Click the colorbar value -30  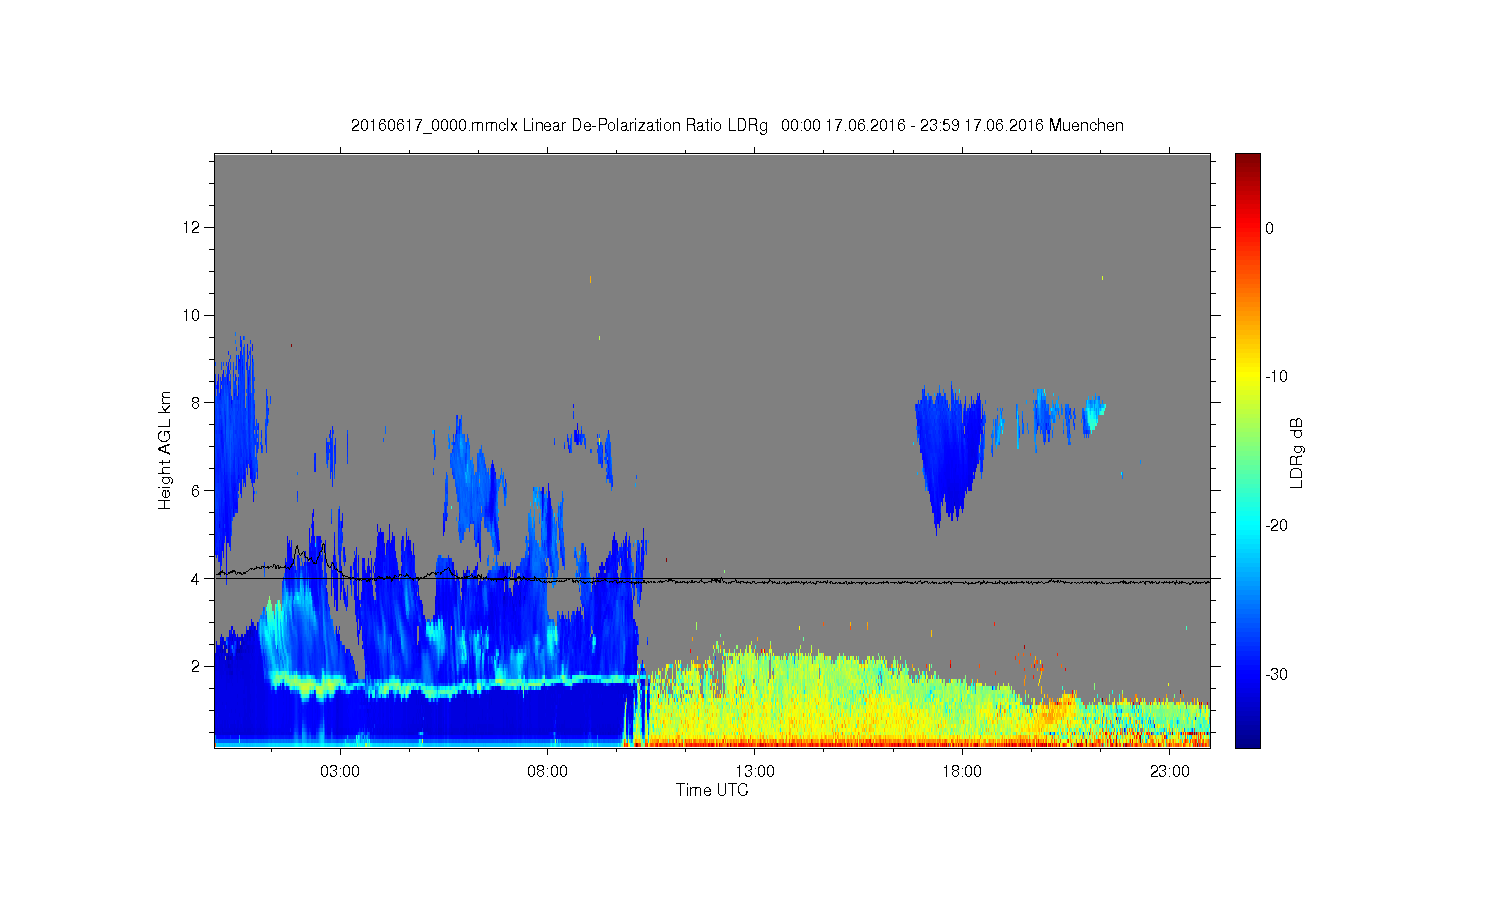1276,675
